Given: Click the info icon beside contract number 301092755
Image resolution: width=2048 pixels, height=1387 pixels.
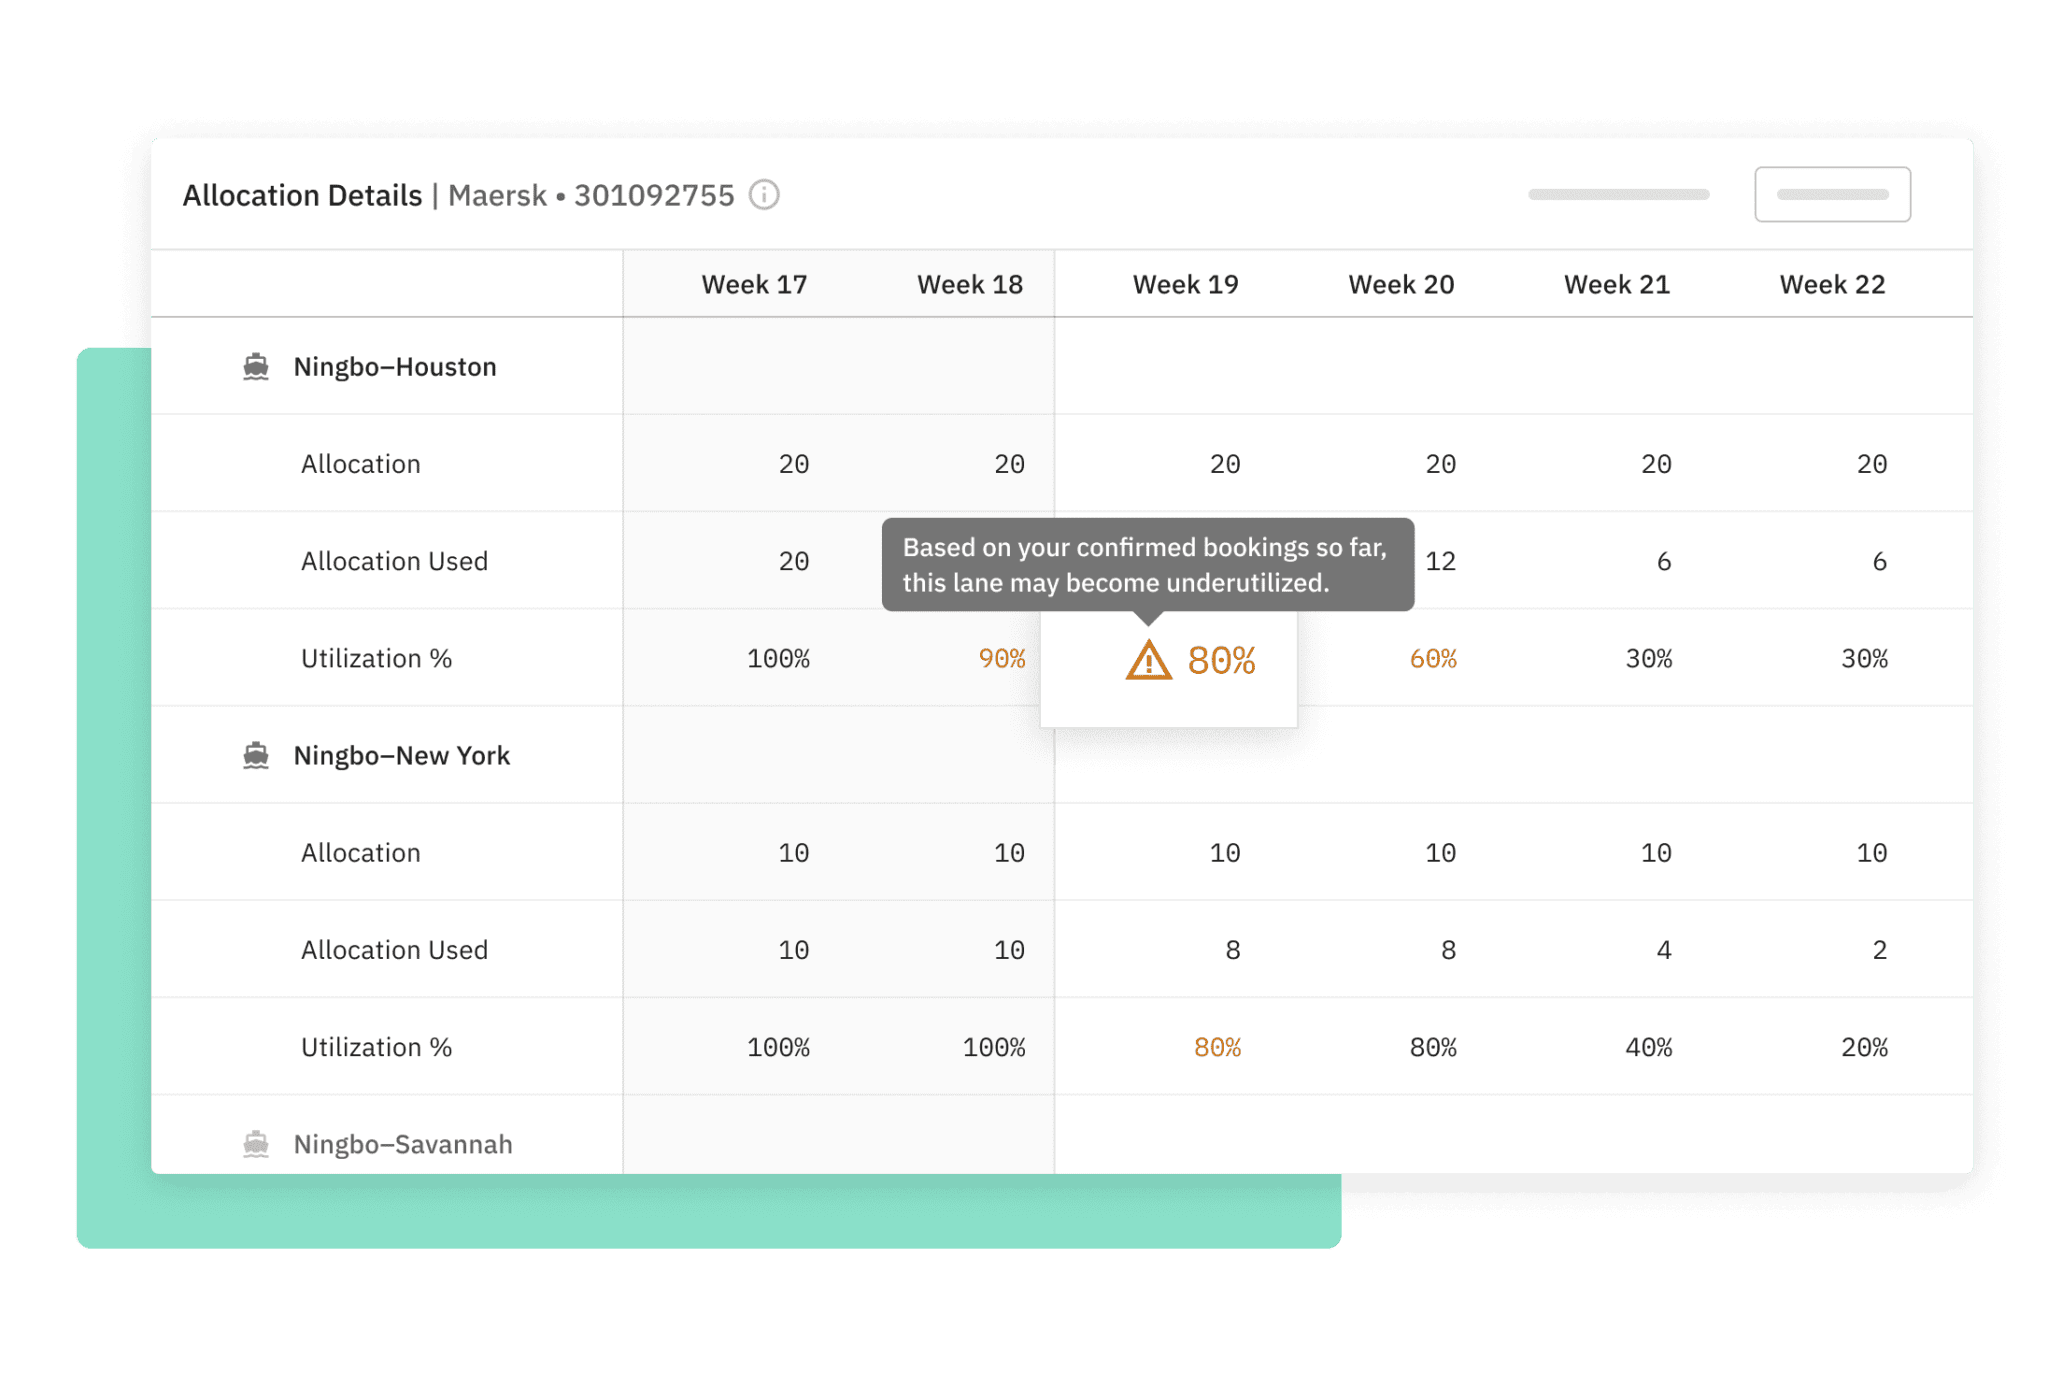Looking at the screenshot, I should coord(764,194).
